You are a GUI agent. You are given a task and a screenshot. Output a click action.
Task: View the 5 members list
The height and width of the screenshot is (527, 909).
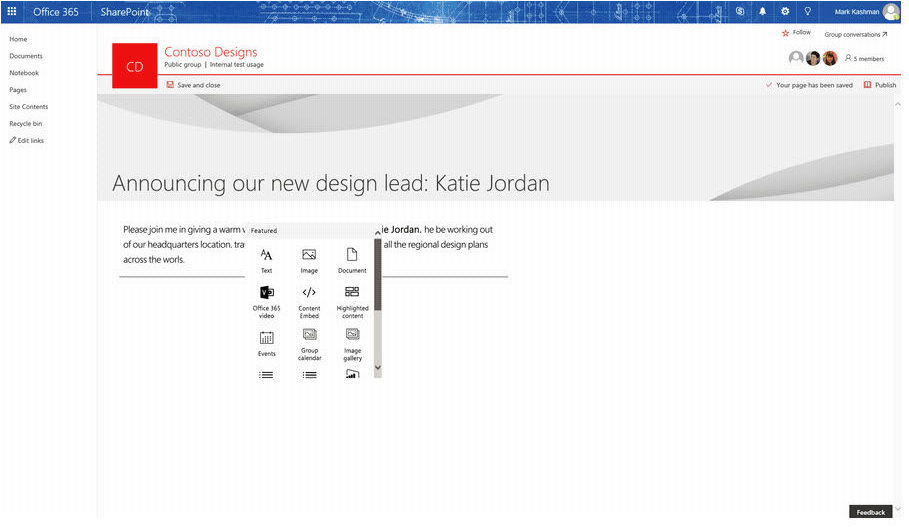click(864, 59)
